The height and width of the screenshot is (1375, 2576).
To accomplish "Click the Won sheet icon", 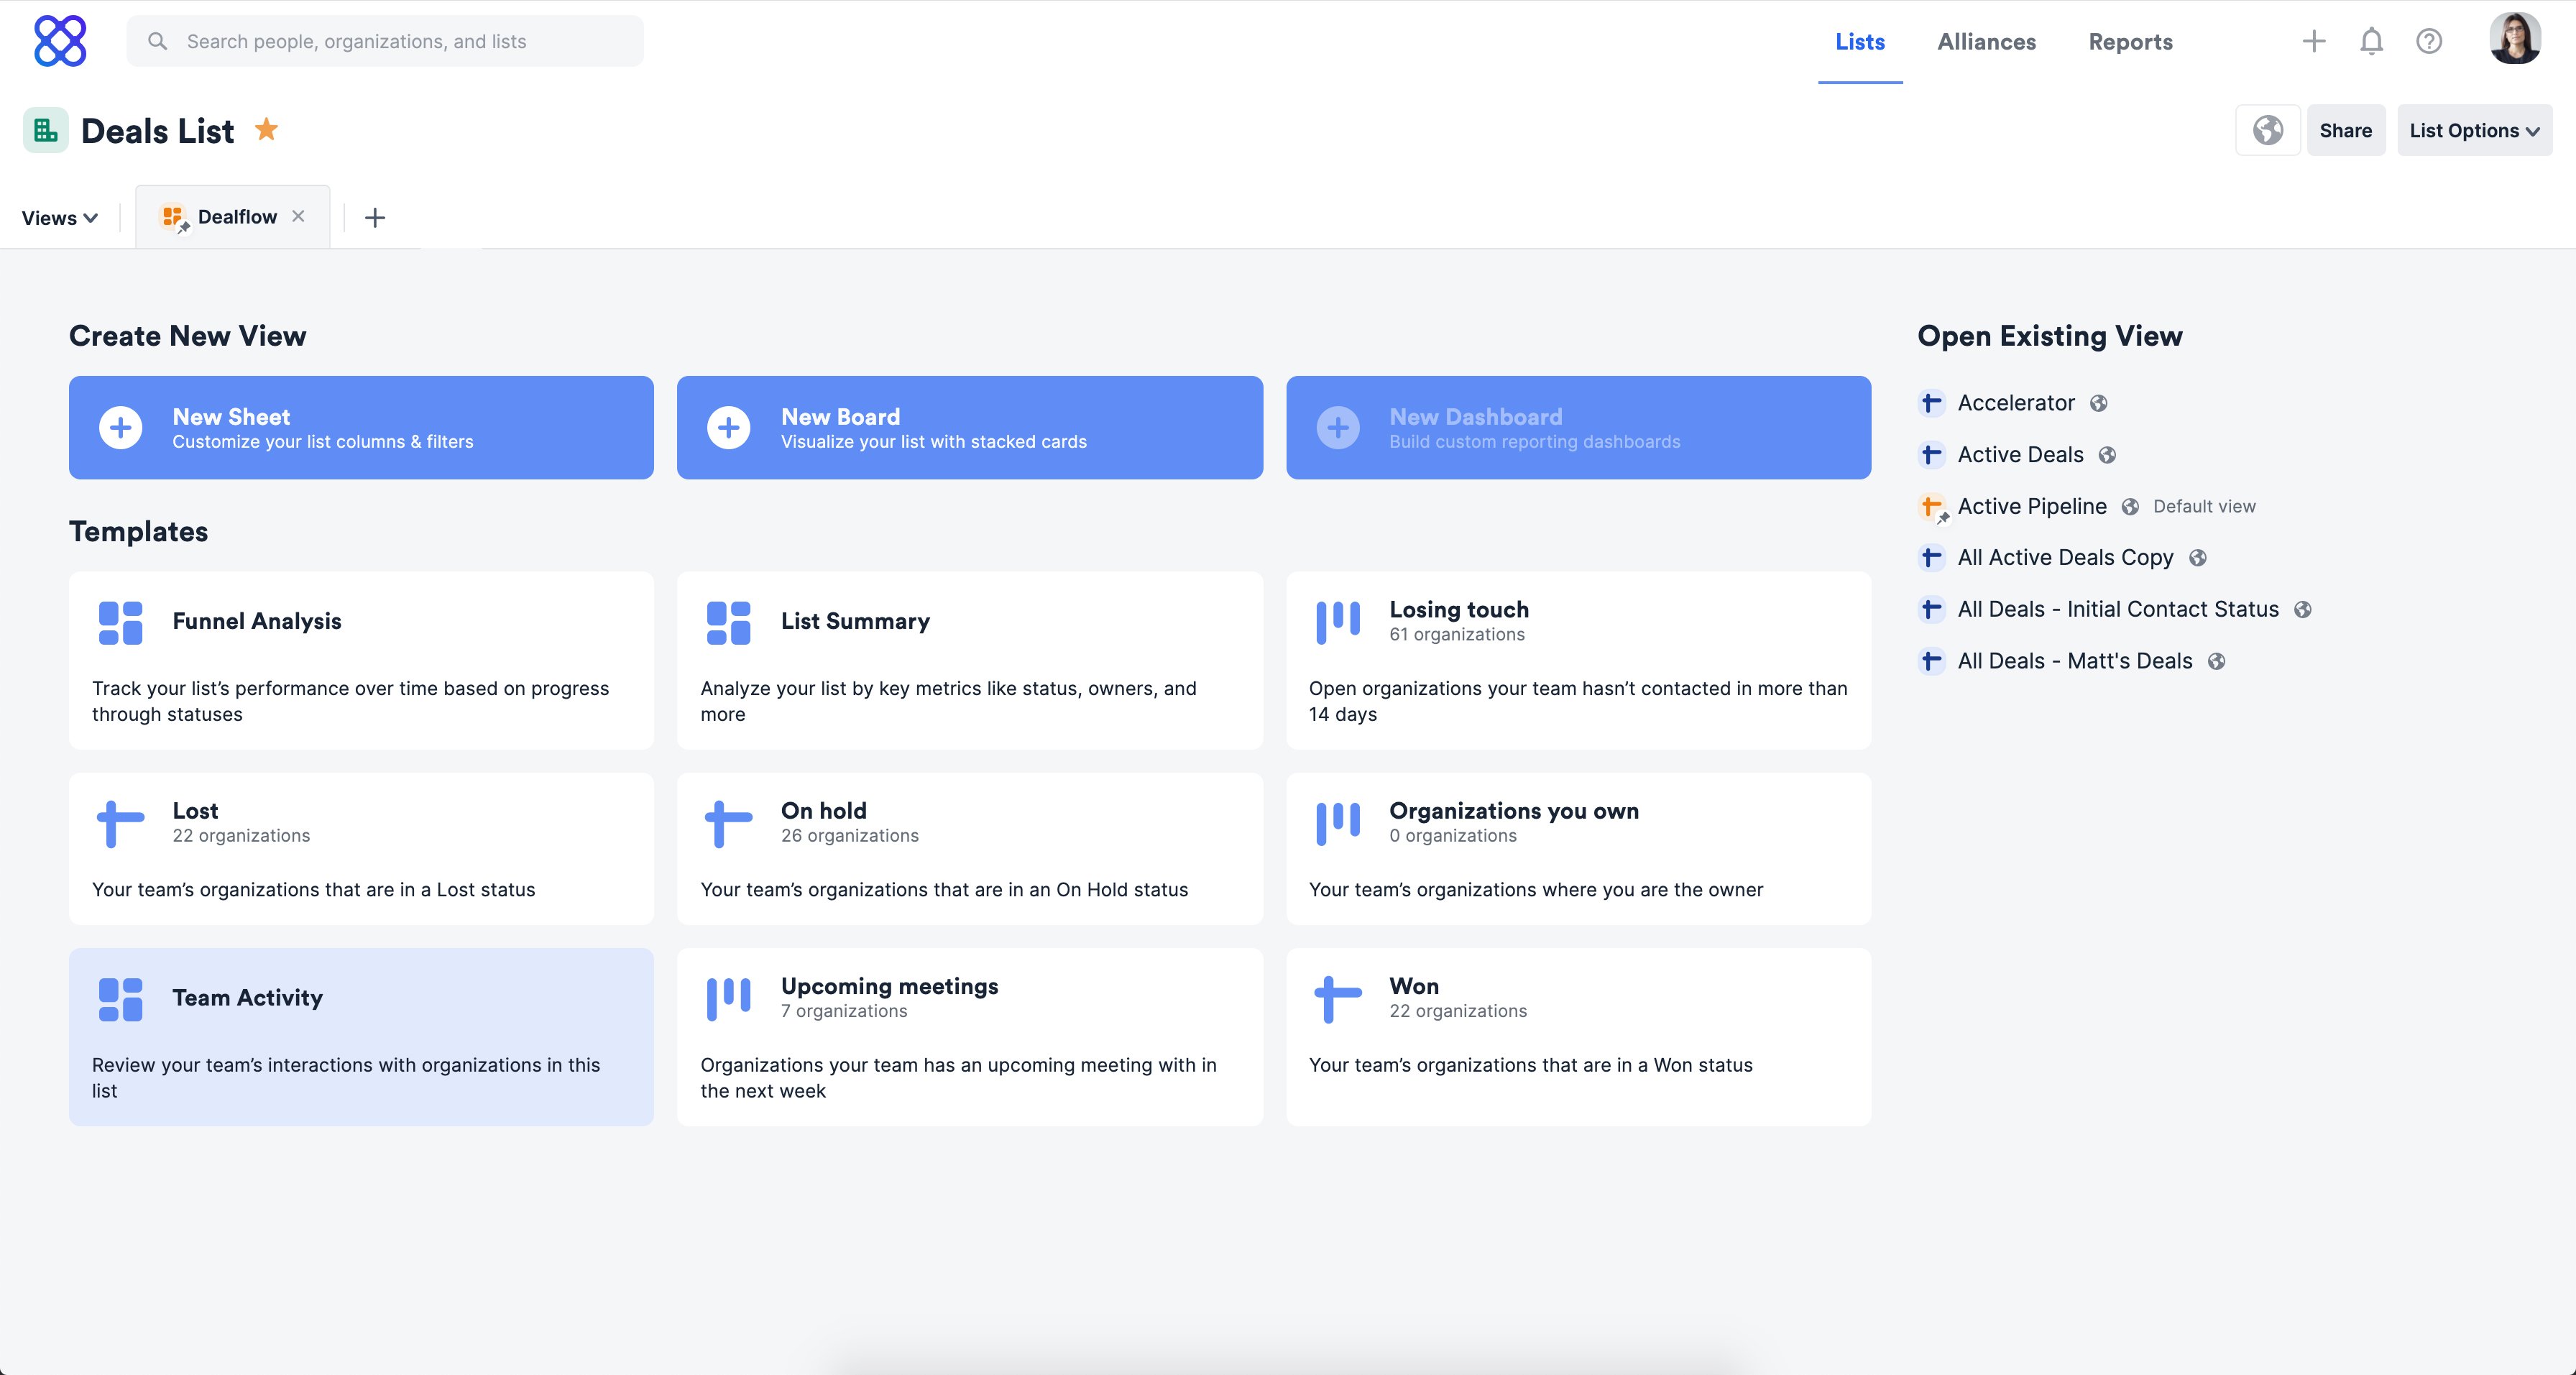I will (x=1338, y=999).
